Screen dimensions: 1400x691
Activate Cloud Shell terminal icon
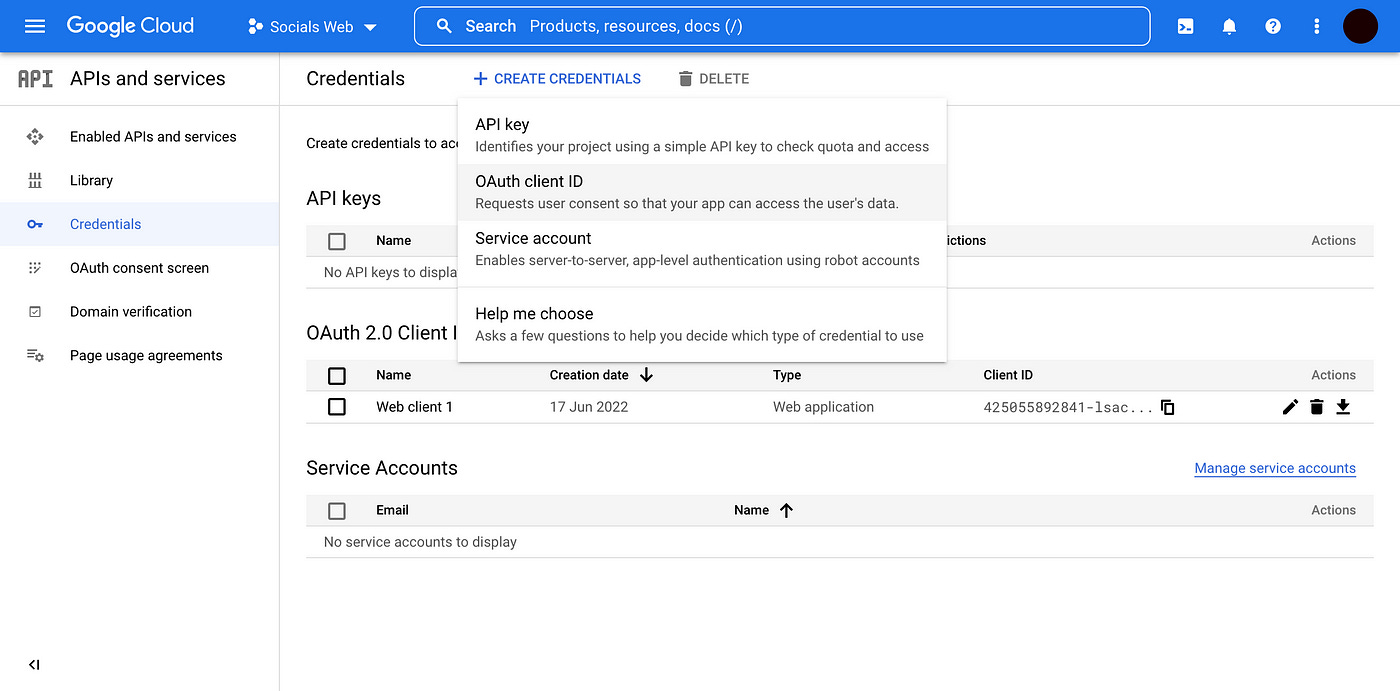[1186, 27]
